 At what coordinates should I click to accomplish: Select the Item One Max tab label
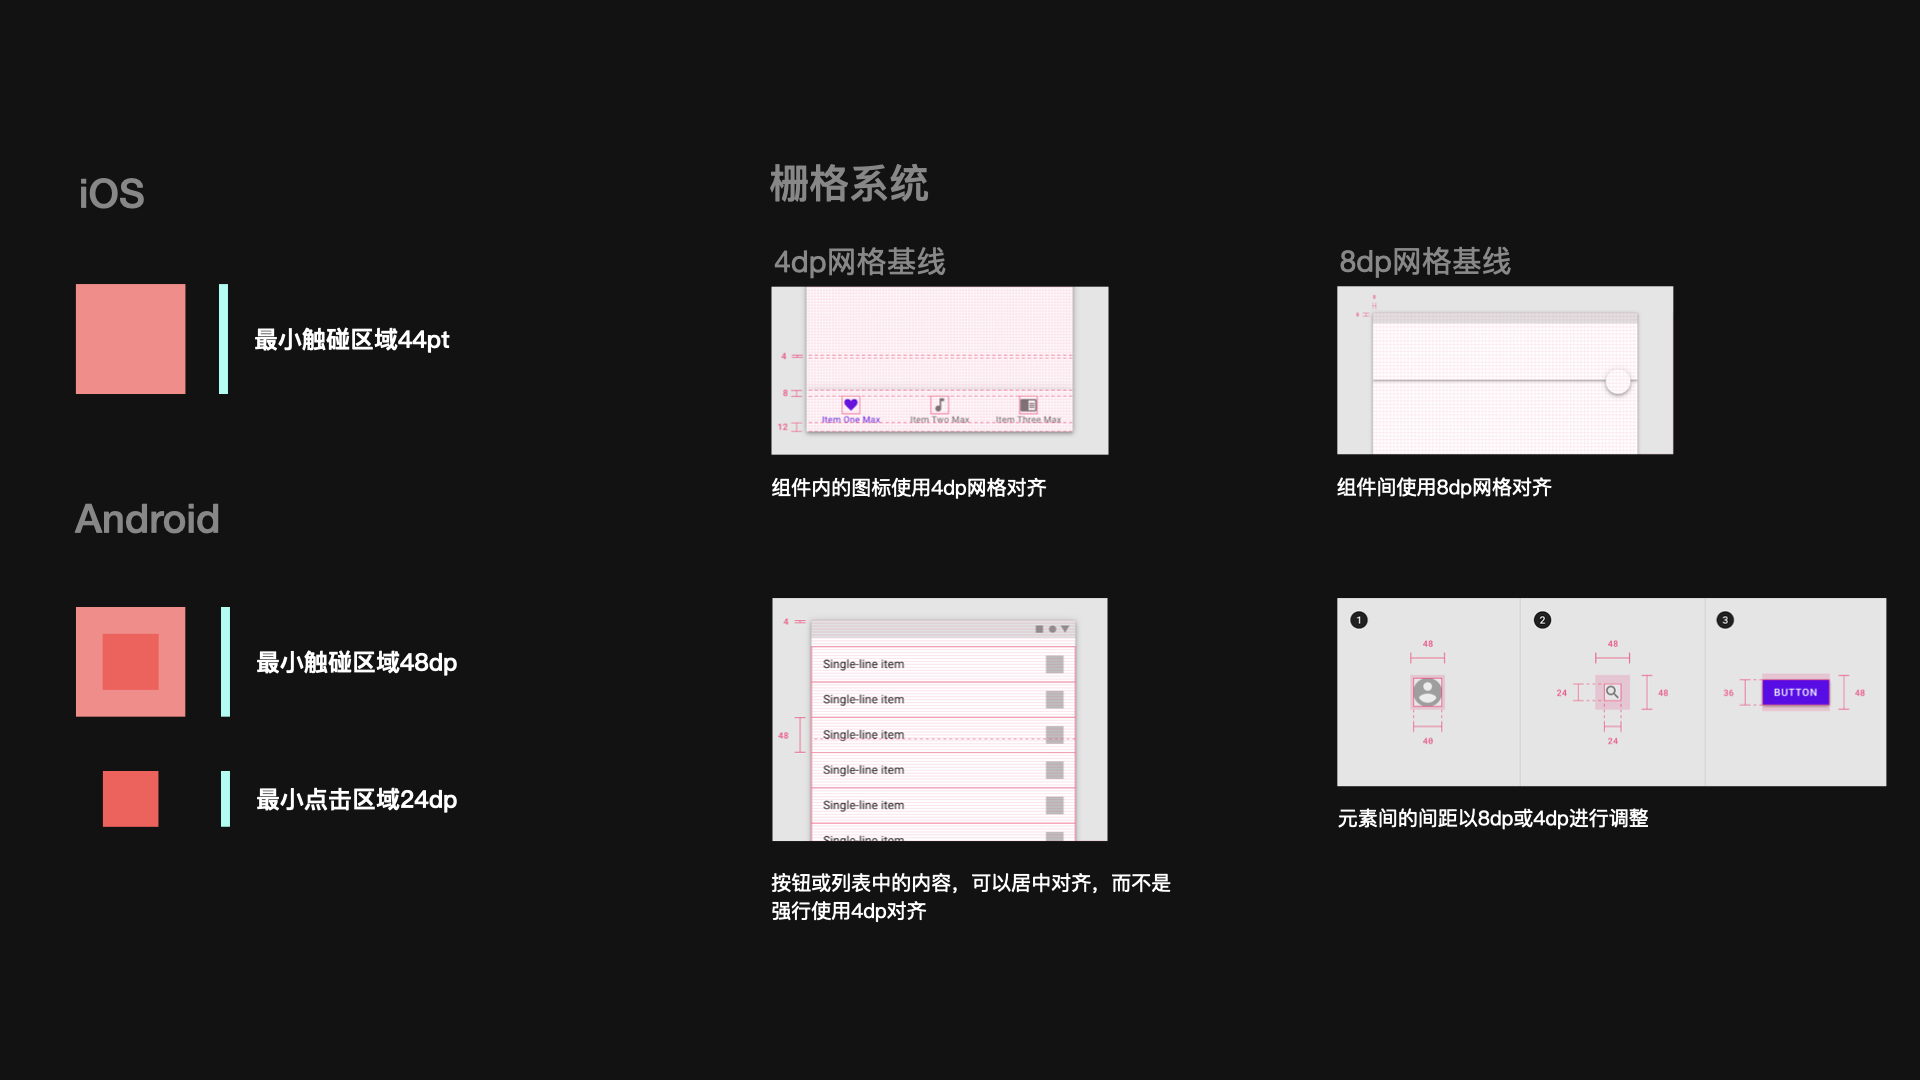coord(850,420)
